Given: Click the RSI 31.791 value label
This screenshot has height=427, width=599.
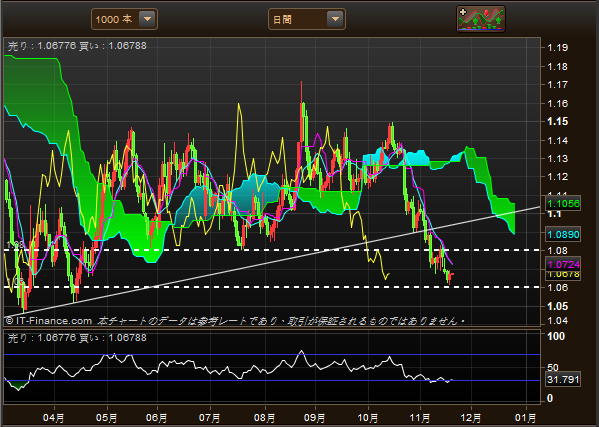Looking at the screenshot, I should [563, 380].
